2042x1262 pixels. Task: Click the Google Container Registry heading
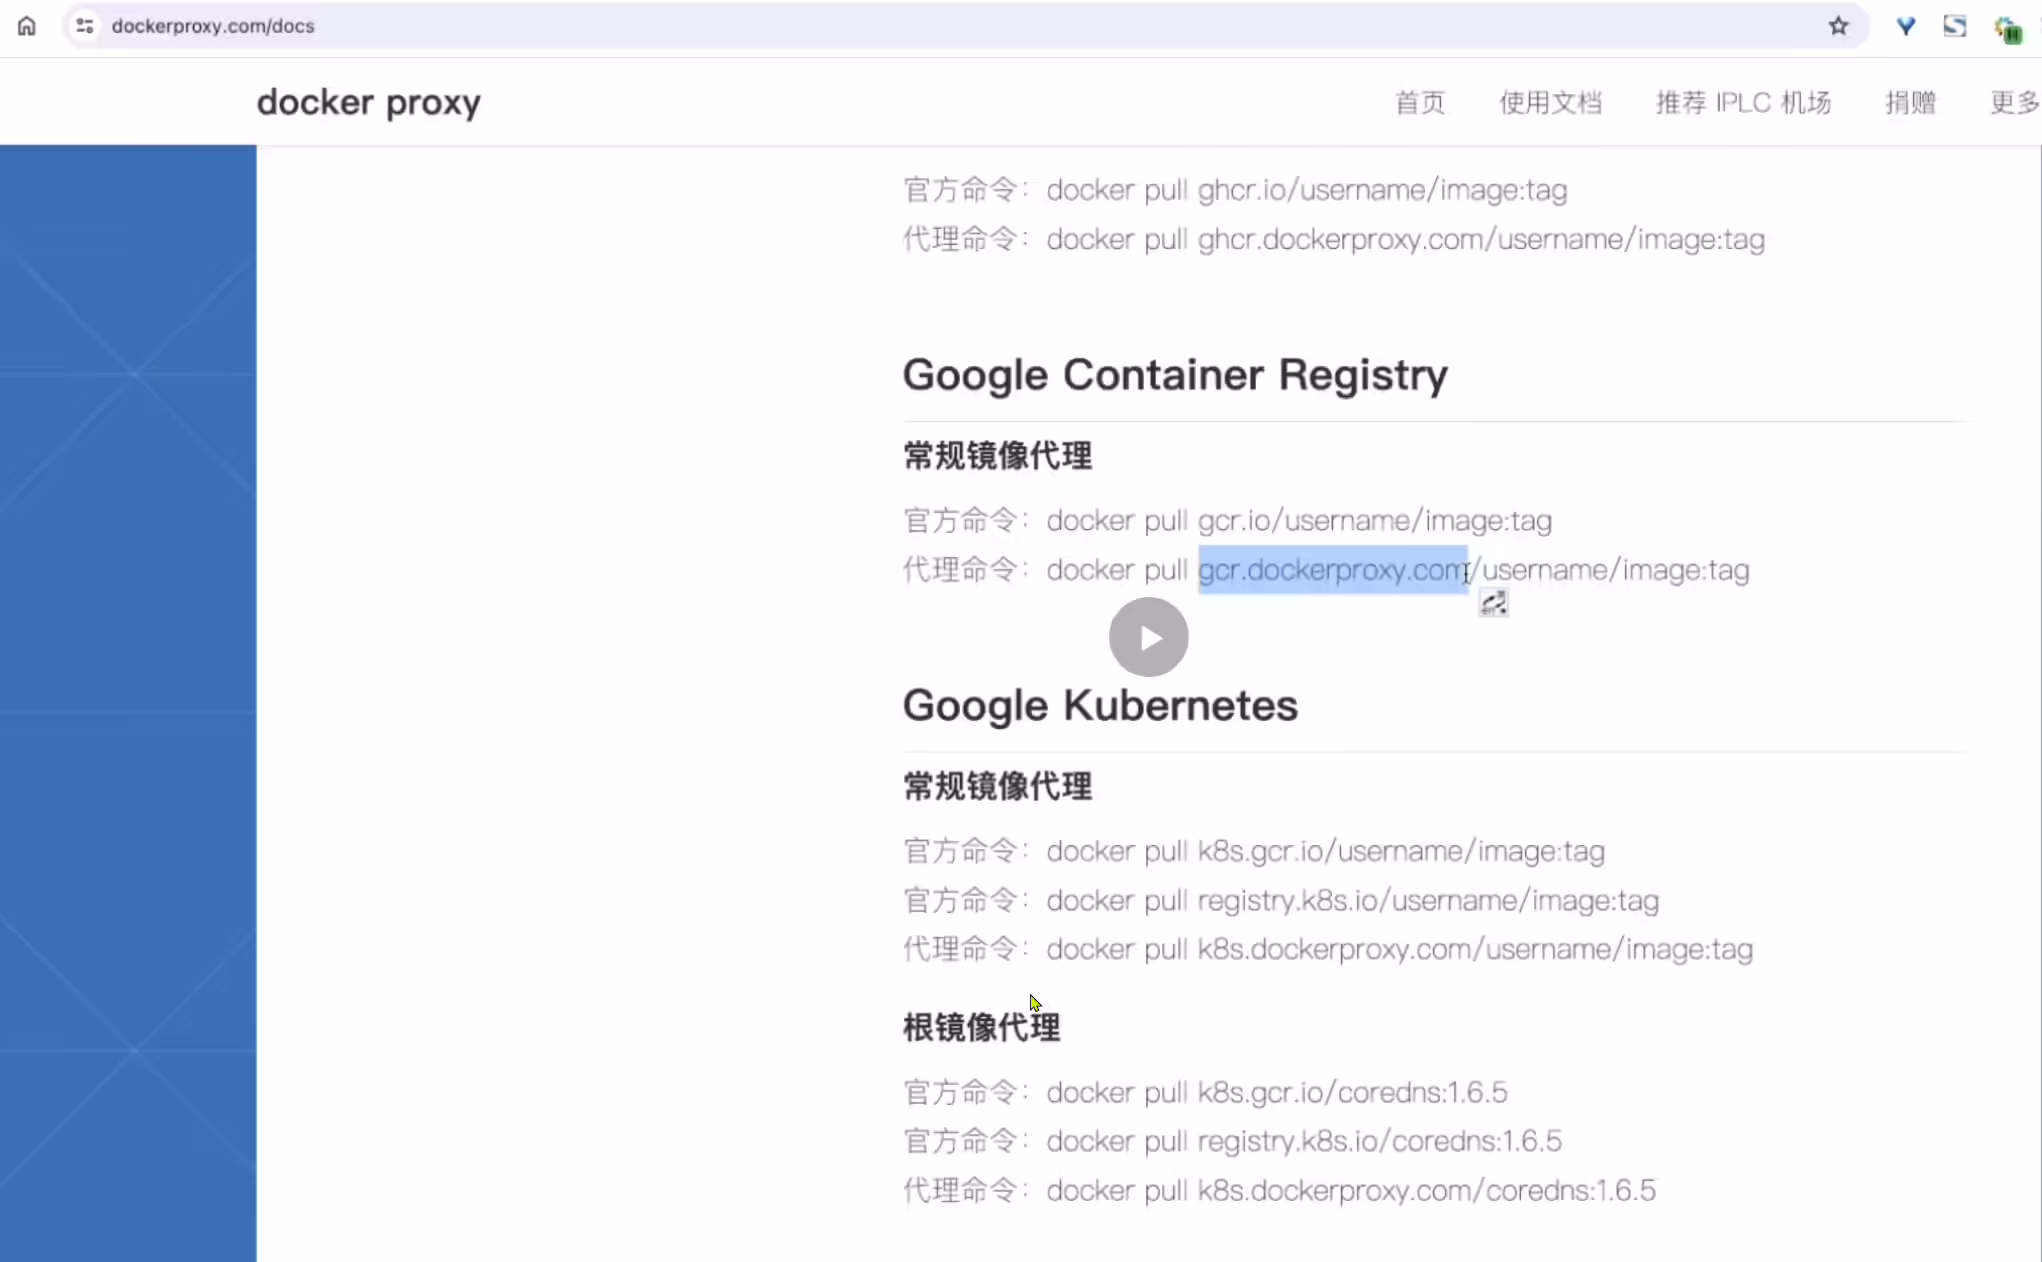(x=1175, y=375)
